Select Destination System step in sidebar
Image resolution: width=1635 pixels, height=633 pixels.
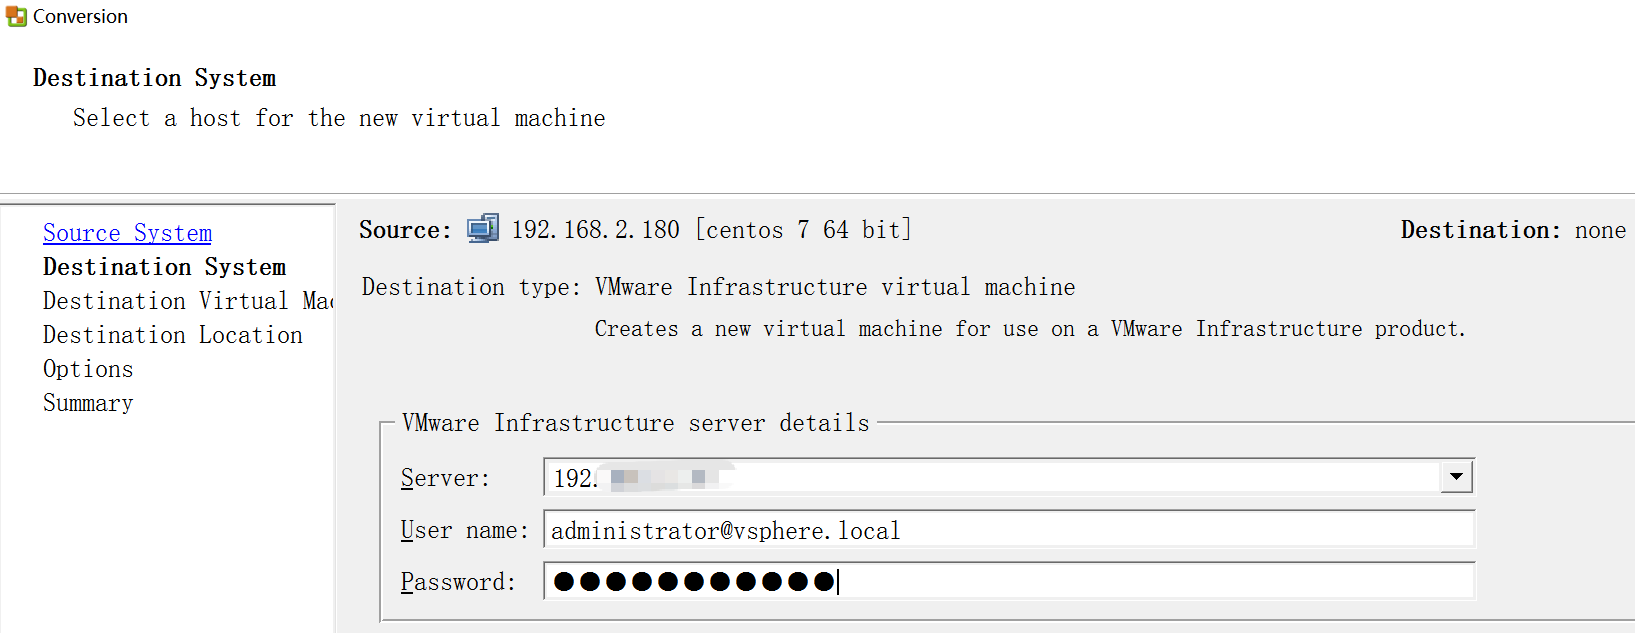click(164, 267)
